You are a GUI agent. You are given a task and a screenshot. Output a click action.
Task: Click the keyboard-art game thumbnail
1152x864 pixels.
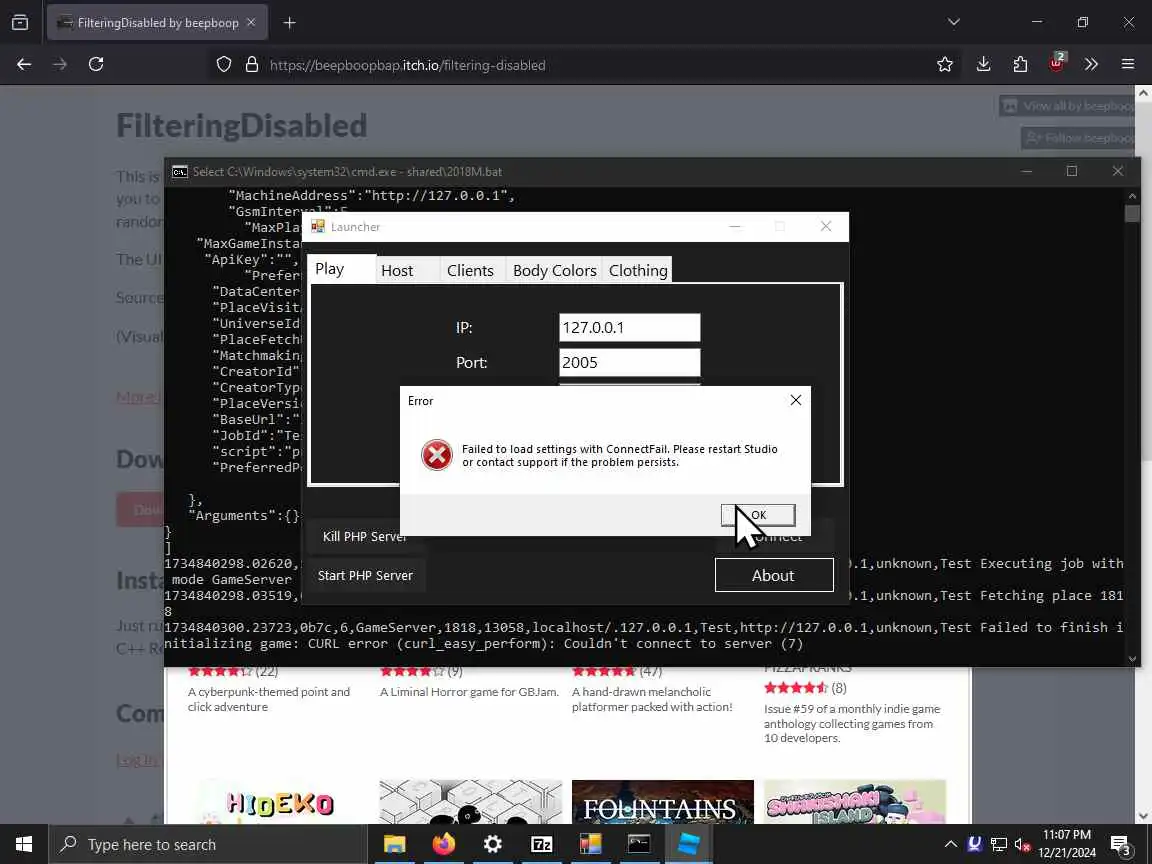tap(471, 802)
